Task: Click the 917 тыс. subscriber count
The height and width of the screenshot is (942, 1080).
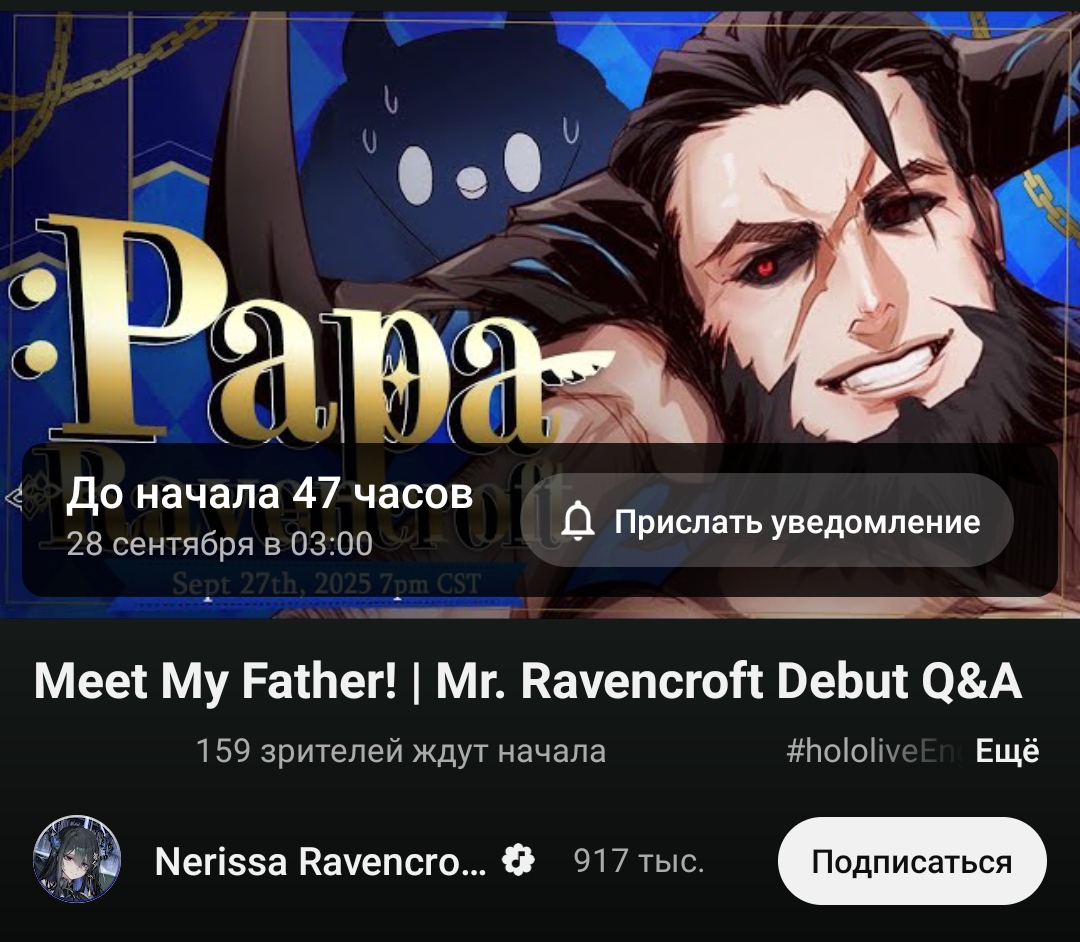Action: 639,861
